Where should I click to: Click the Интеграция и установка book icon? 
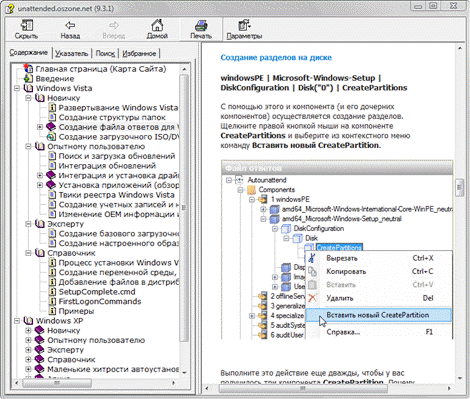coord(51,175)
